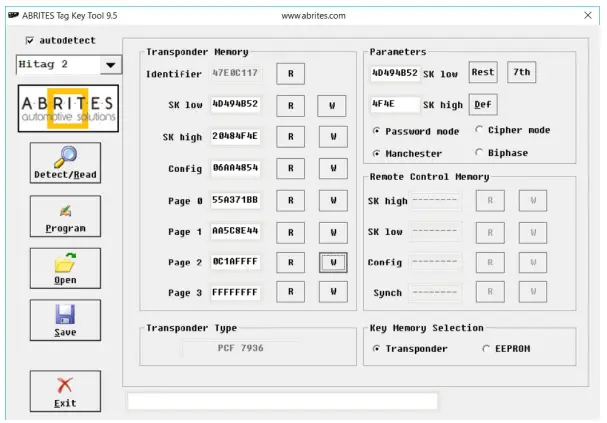Click the Remote Control SK high value field
Image resolution: width=607 pixels, height=423 pixels.
(x=436, y=200)
